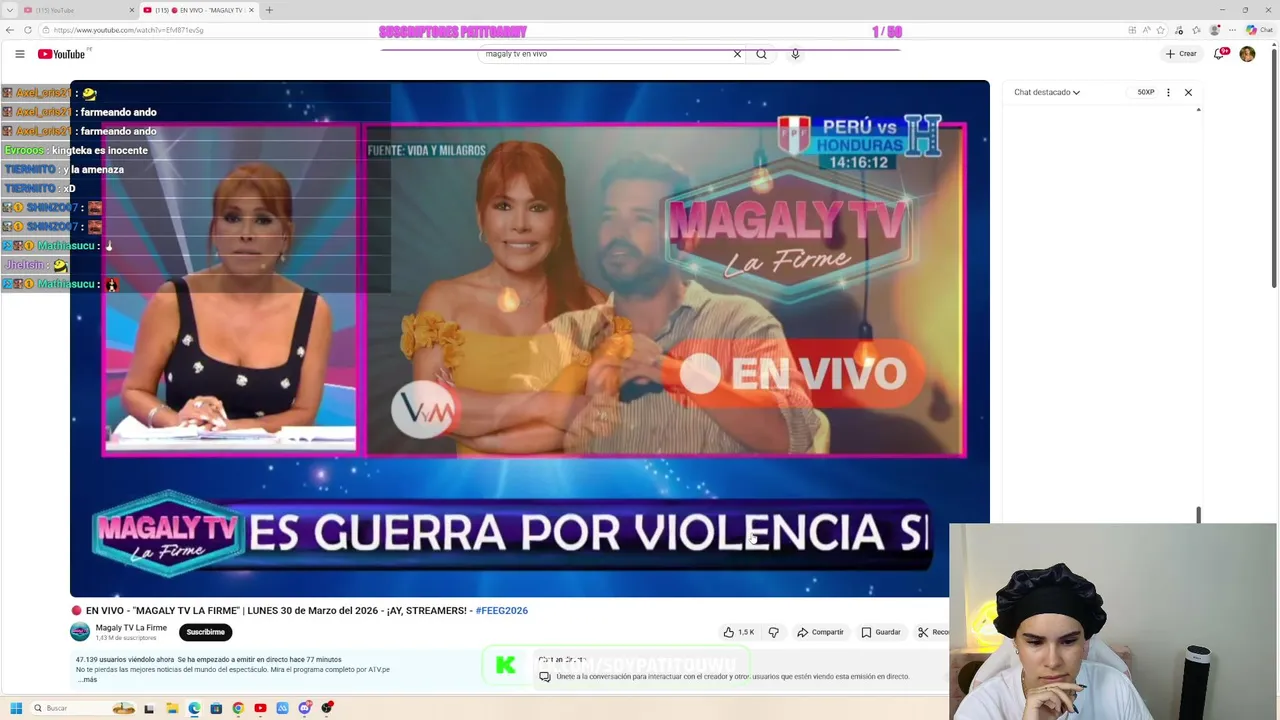Open Microsoft Store from taskbar
The image size is (1280, 720).
216,708
